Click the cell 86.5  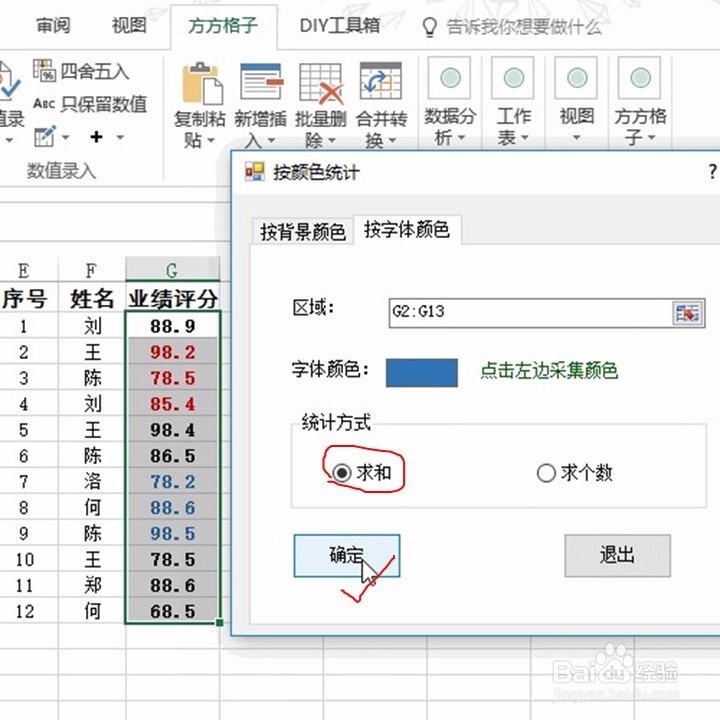pos(173,456)
